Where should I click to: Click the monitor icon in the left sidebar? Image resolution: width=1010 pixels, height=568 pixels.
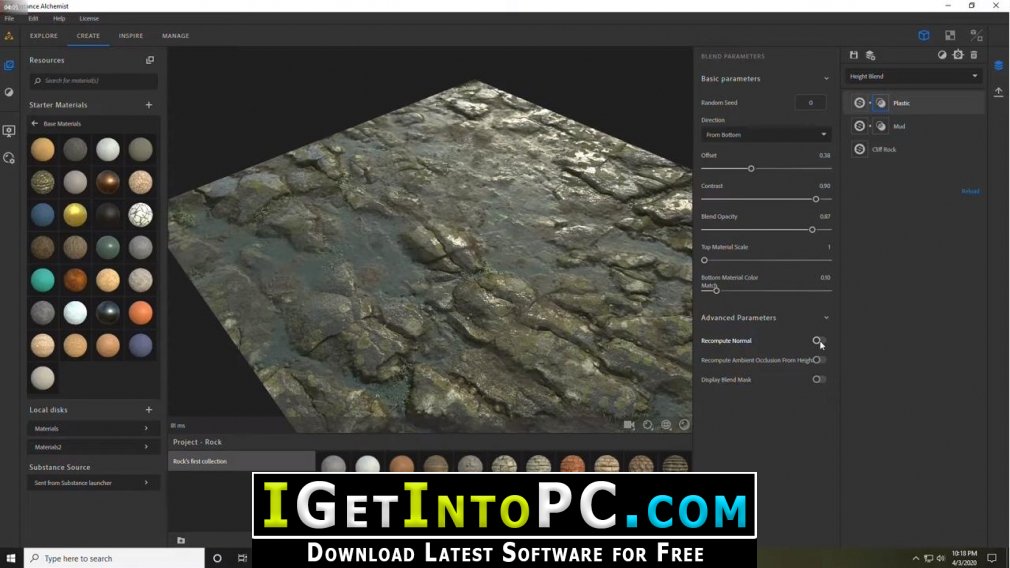[9, 131]
